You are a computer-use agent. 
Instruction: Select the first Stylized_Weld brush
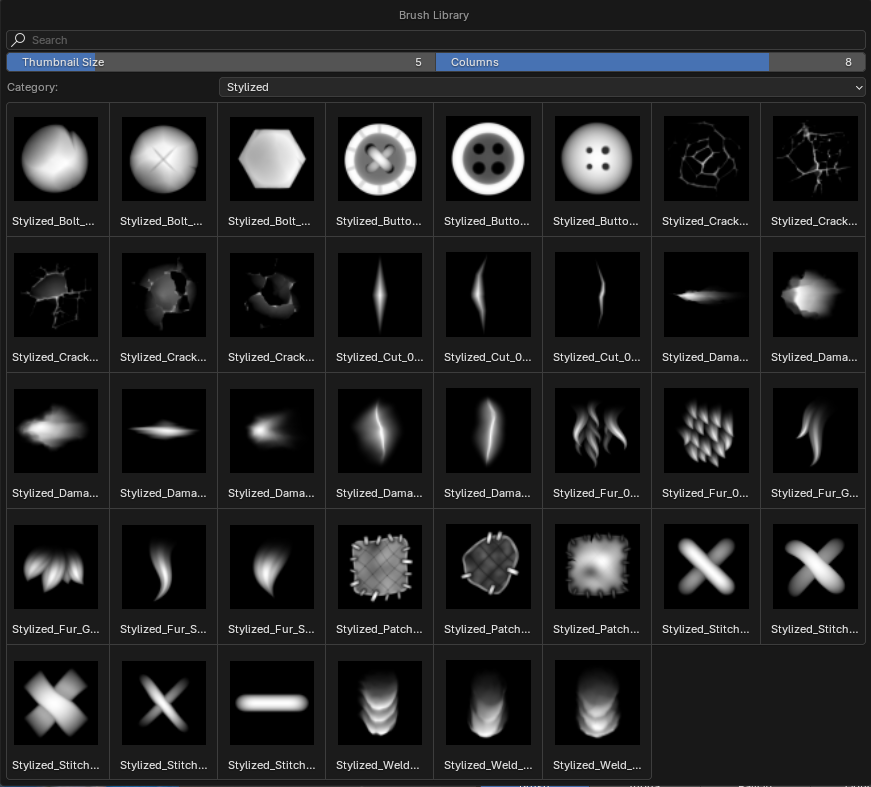click(x=380, y=702)
